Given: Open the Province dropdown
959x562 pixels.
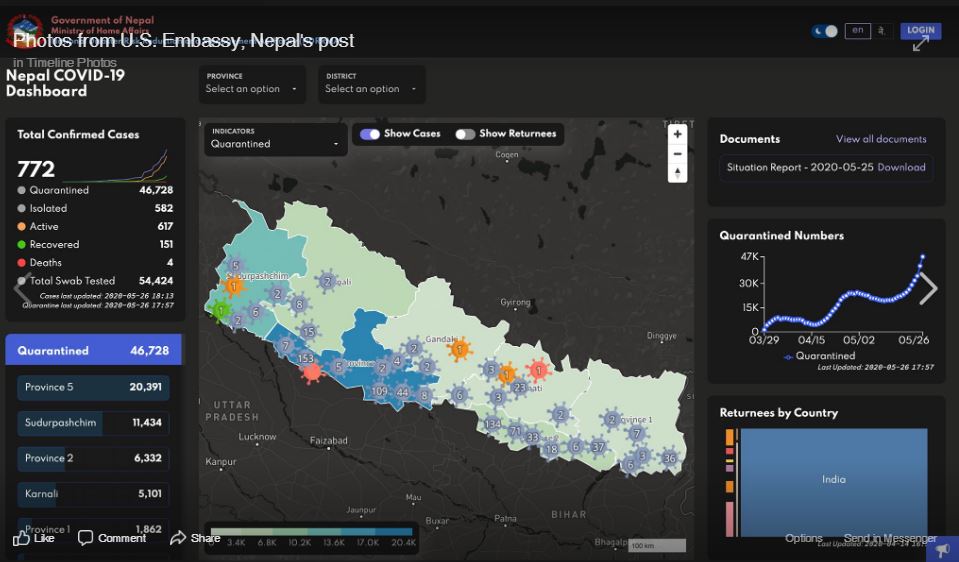Looking at the screenshot, I should point(252,84).
